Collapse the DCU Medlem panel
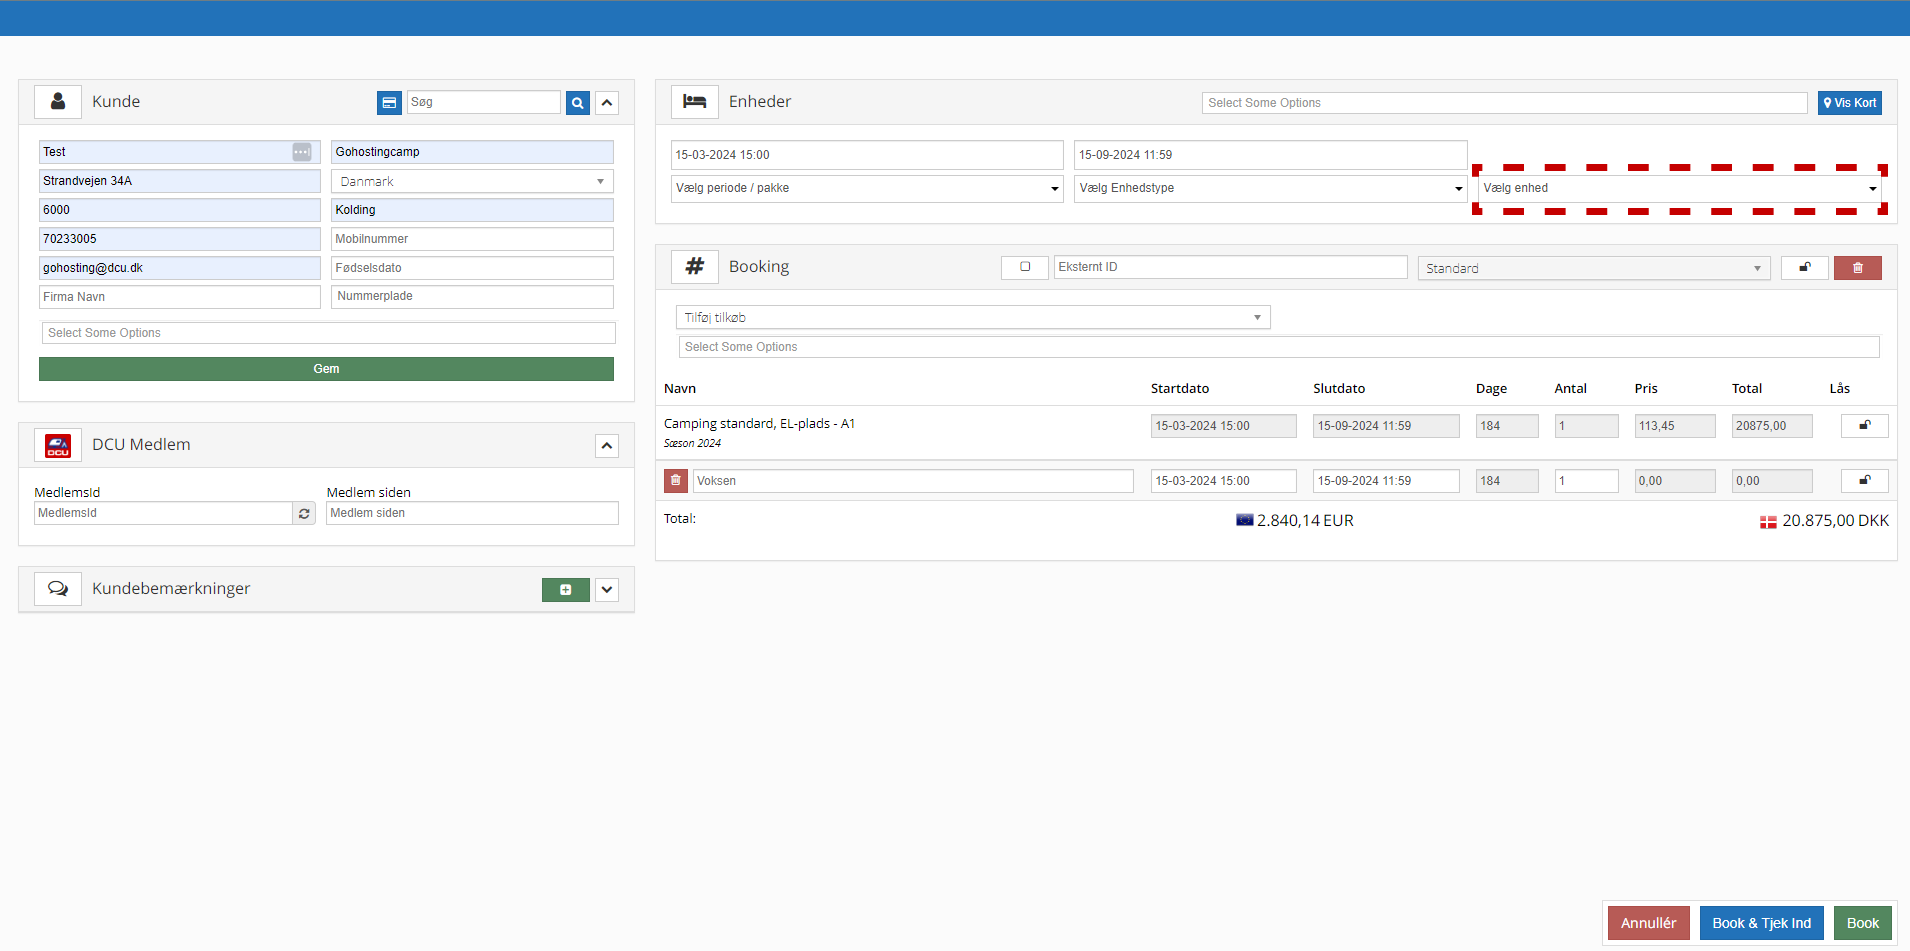 pos(607,446)
